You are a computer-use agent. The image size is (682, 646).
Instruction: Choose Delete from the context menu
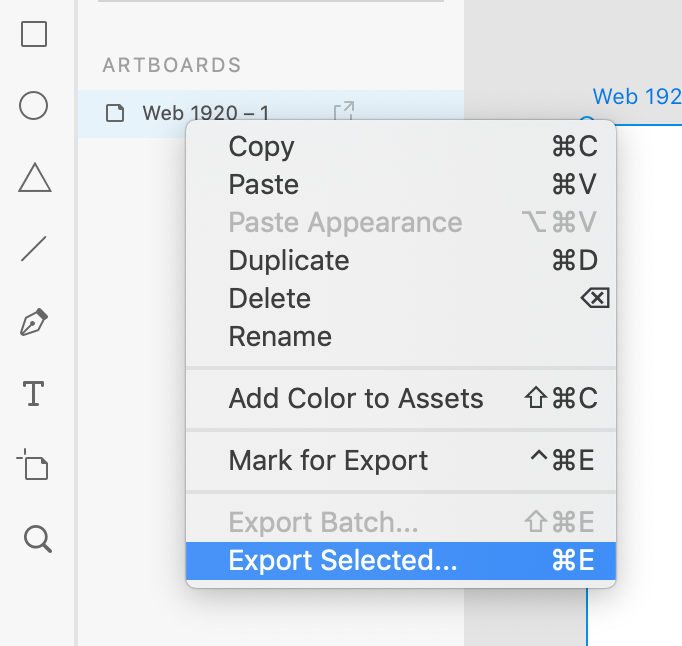pos(270,299)
